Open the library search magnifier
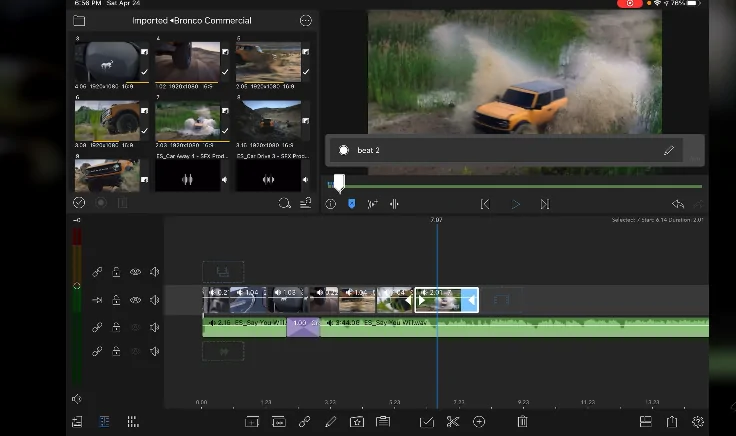This screenshot has width=736, height=436. coord(284,203)
